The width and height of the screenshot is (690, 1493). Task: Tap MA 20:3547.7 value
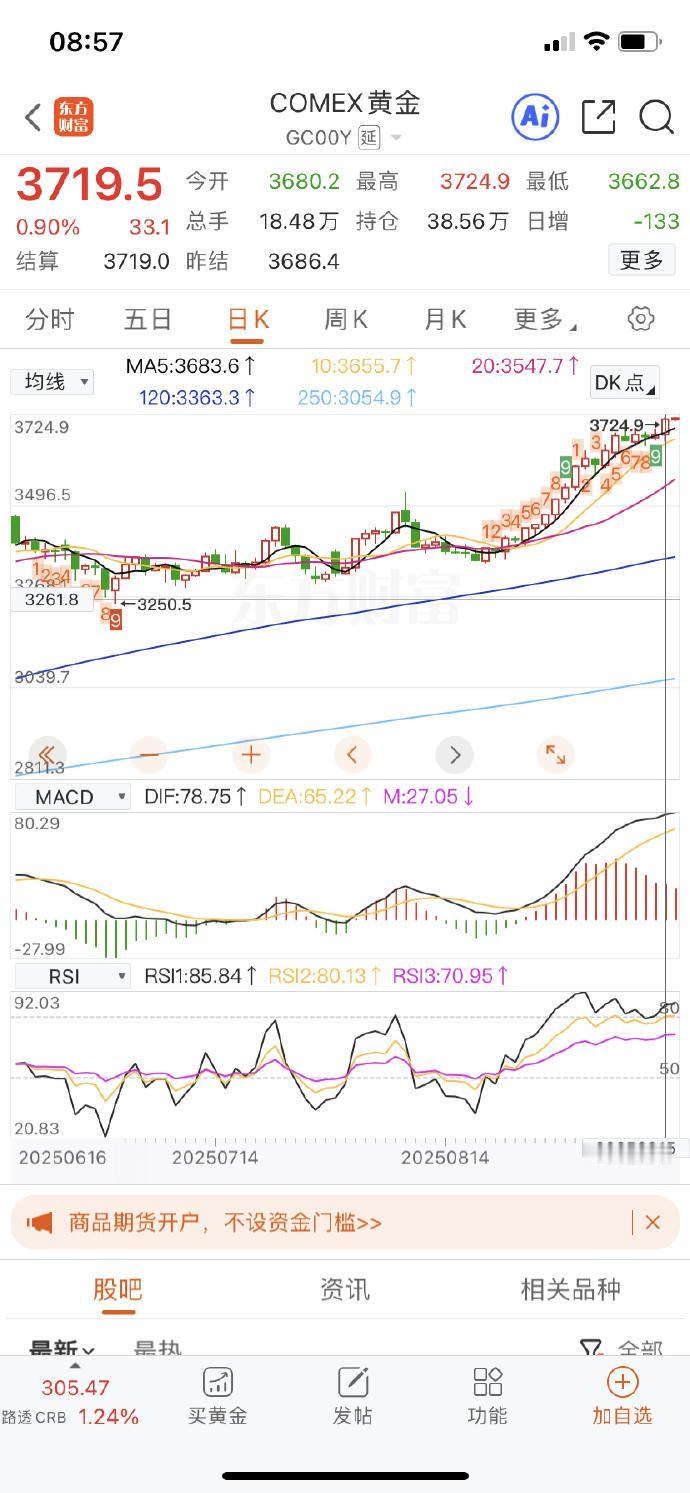[x=526, y=366]
